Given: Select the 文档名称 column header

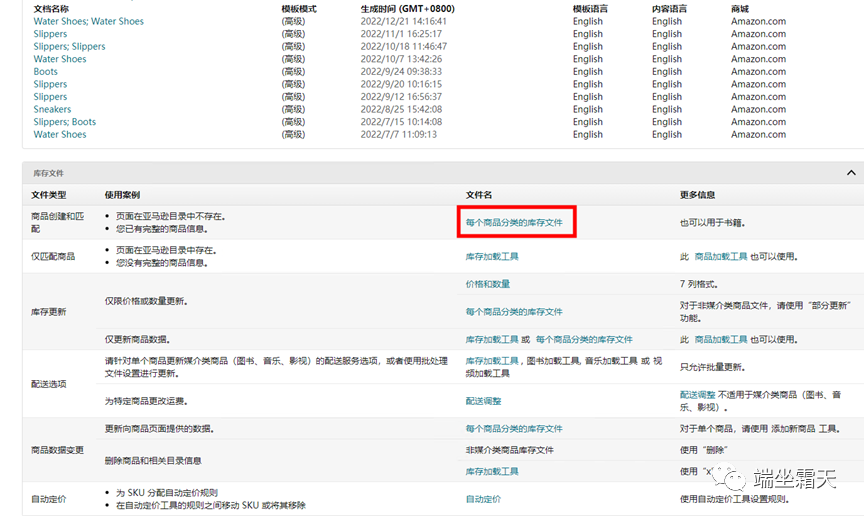Looking at the screenshot, I should tap(51, 9).
